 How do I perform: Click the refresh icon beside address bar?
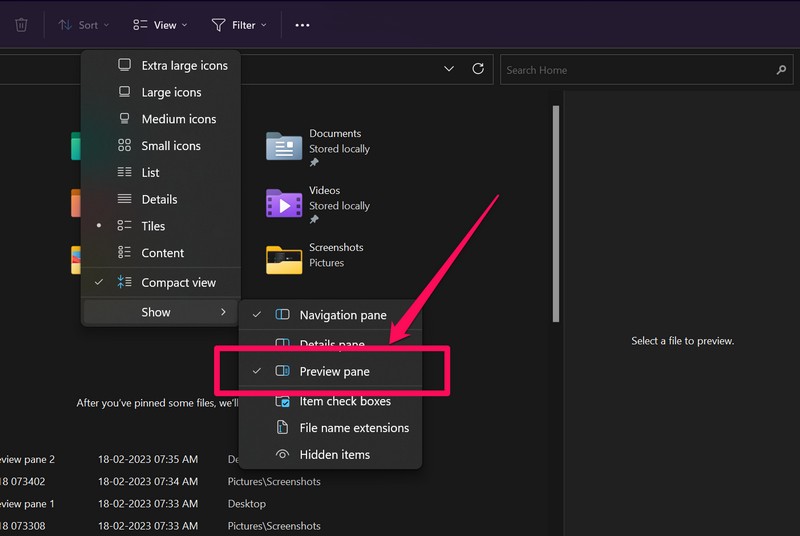click(478, 69)
